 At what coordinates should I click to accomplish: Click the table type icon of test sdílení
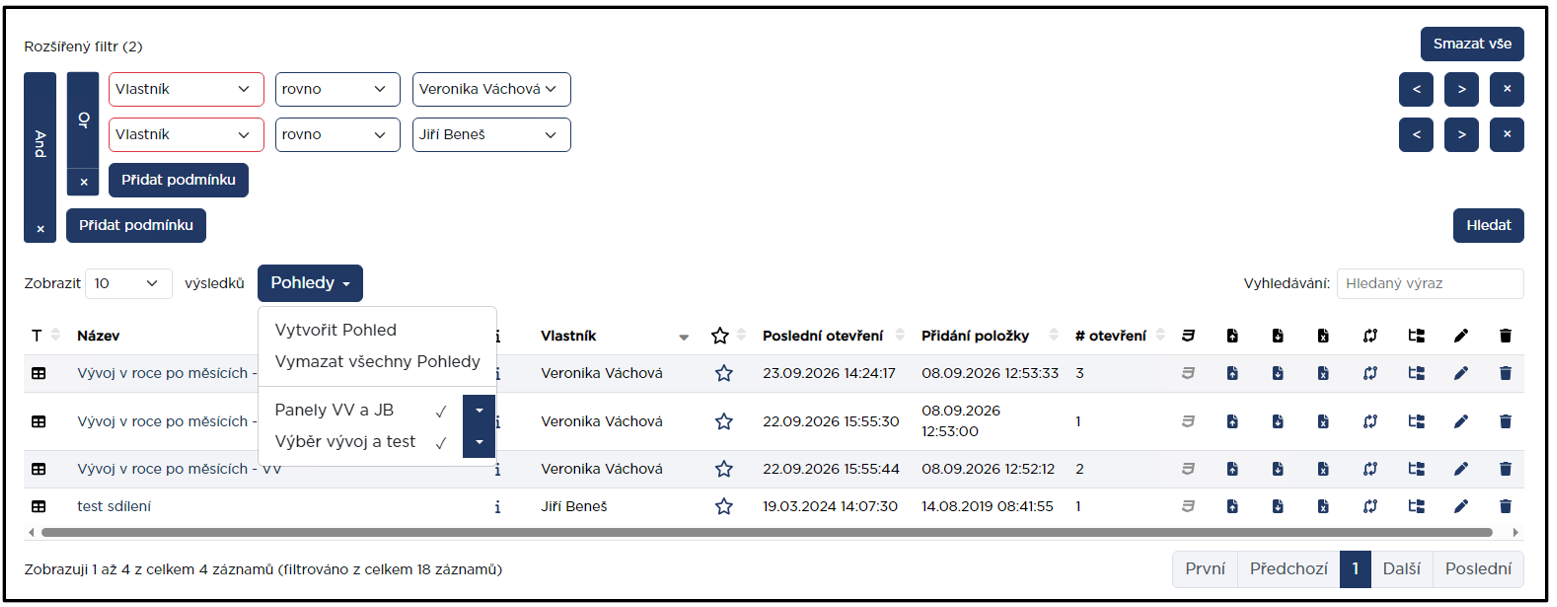pos(38,506)
